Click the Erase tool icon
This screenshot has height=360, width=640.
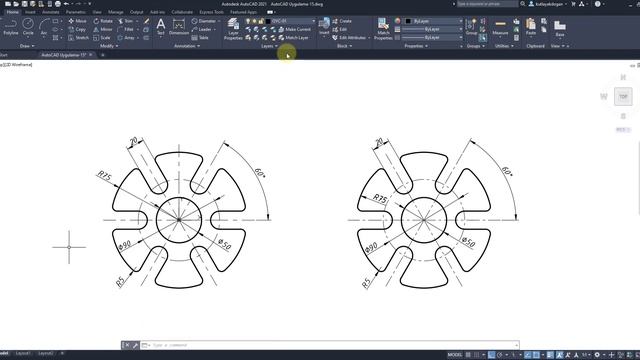point(146,21)
